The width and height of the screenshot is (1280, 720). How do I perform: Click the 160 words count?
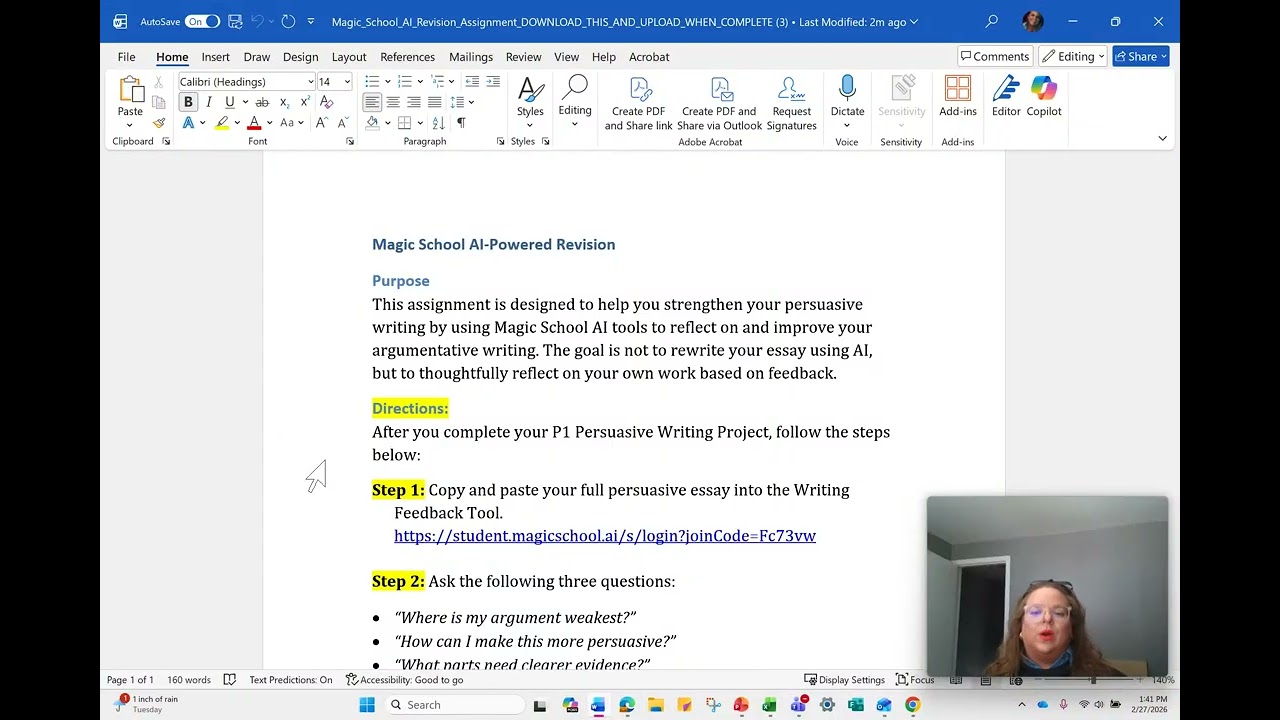tap(189, 680)
